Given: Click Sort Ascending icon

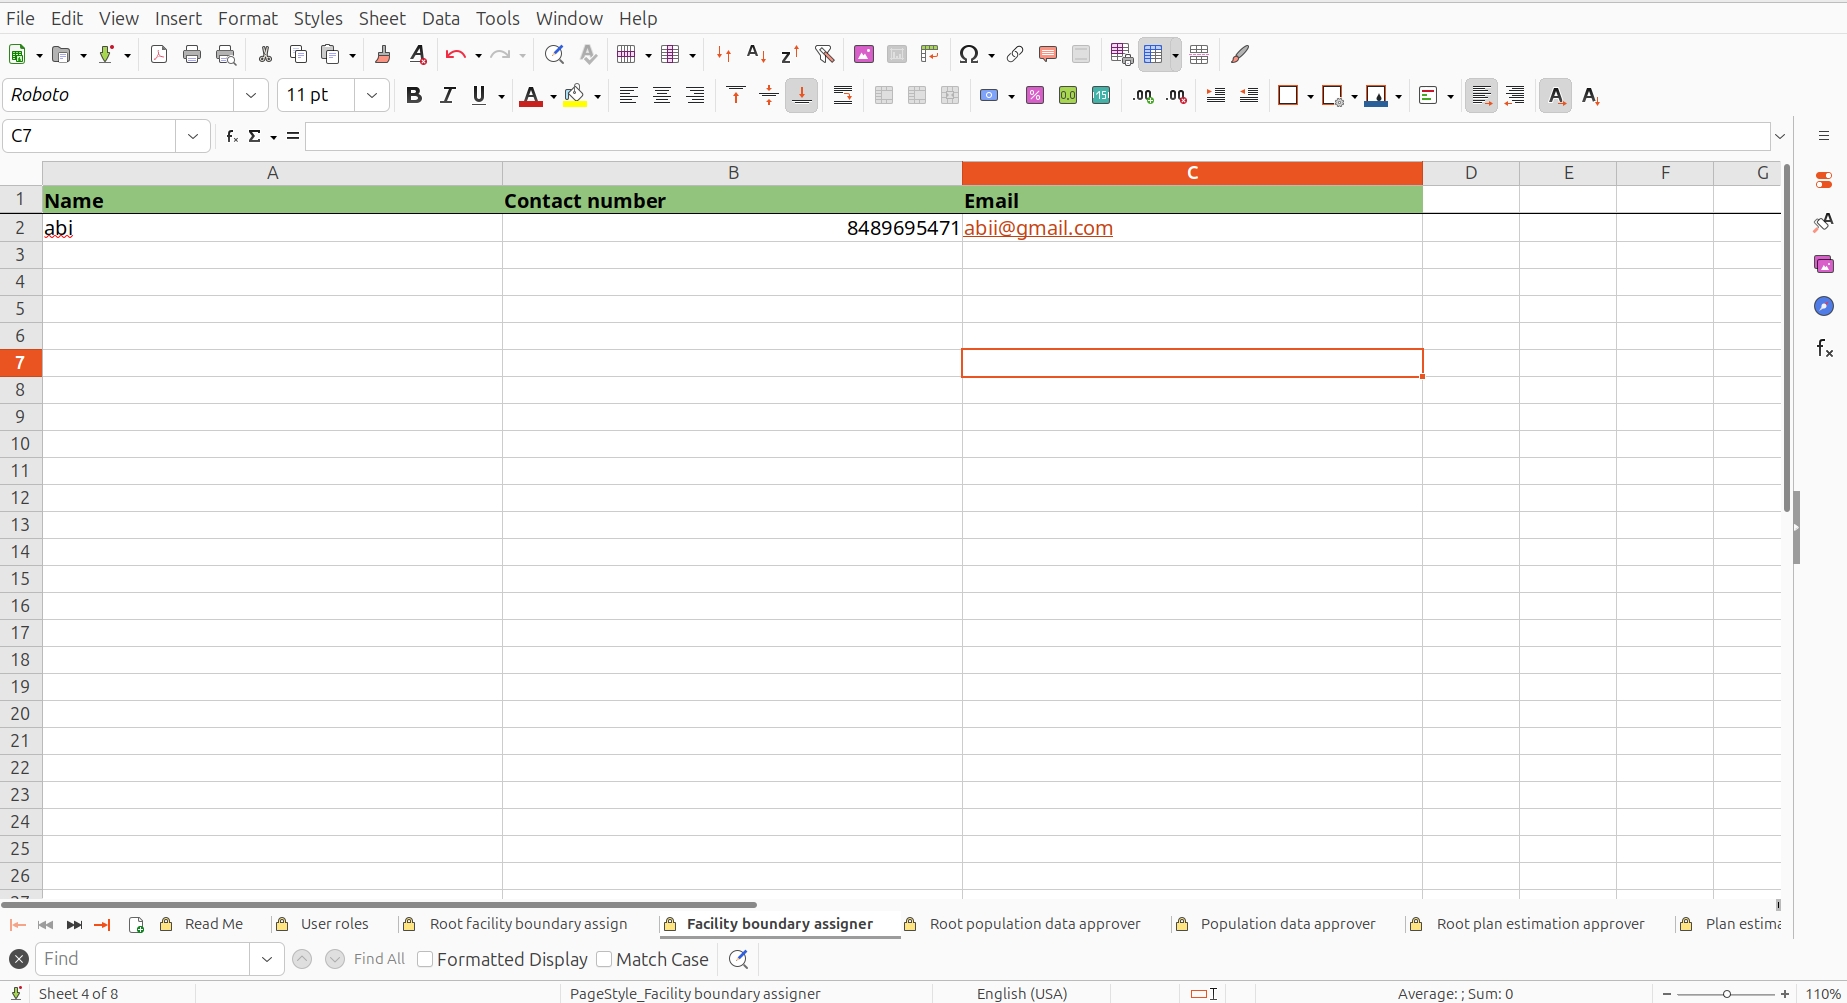Looking at the screenshot, I should [757, 55].
